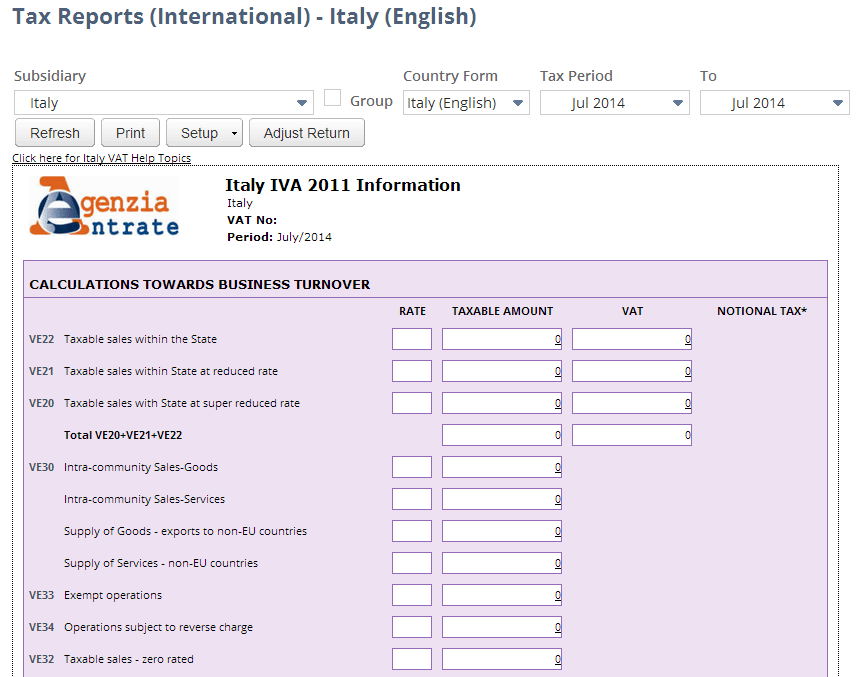Click VE33 Exempt operations rate field
Screen dimensions: 861x677
(412, 595)
